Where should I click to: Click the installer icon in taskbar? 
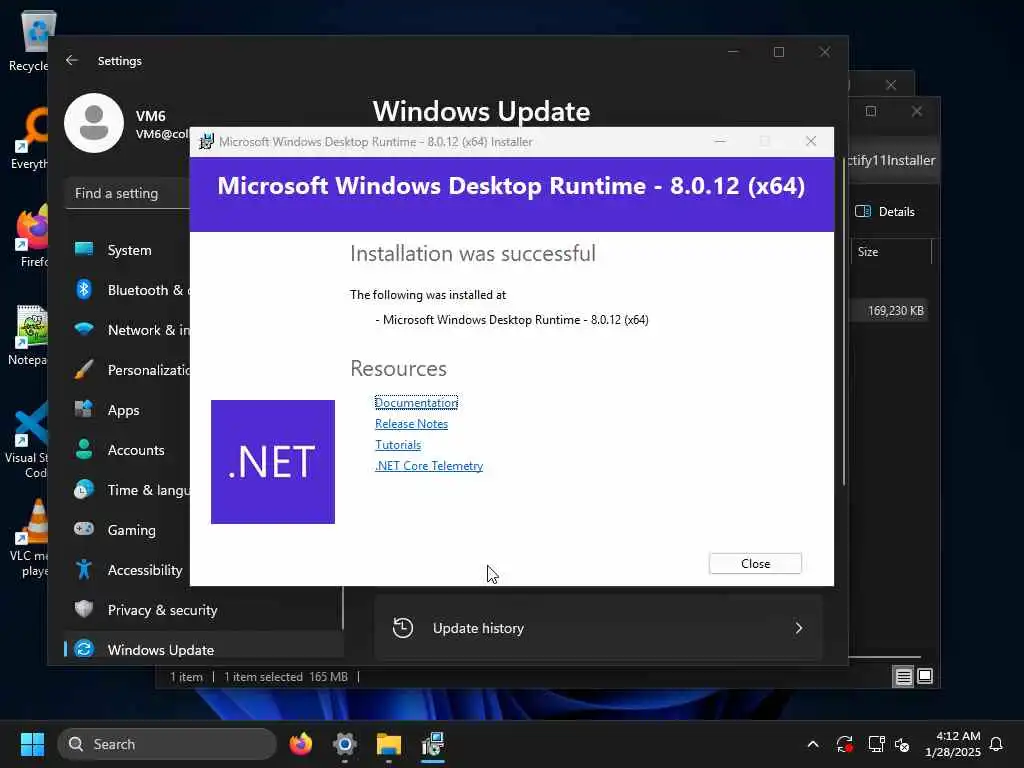point(432,744)
